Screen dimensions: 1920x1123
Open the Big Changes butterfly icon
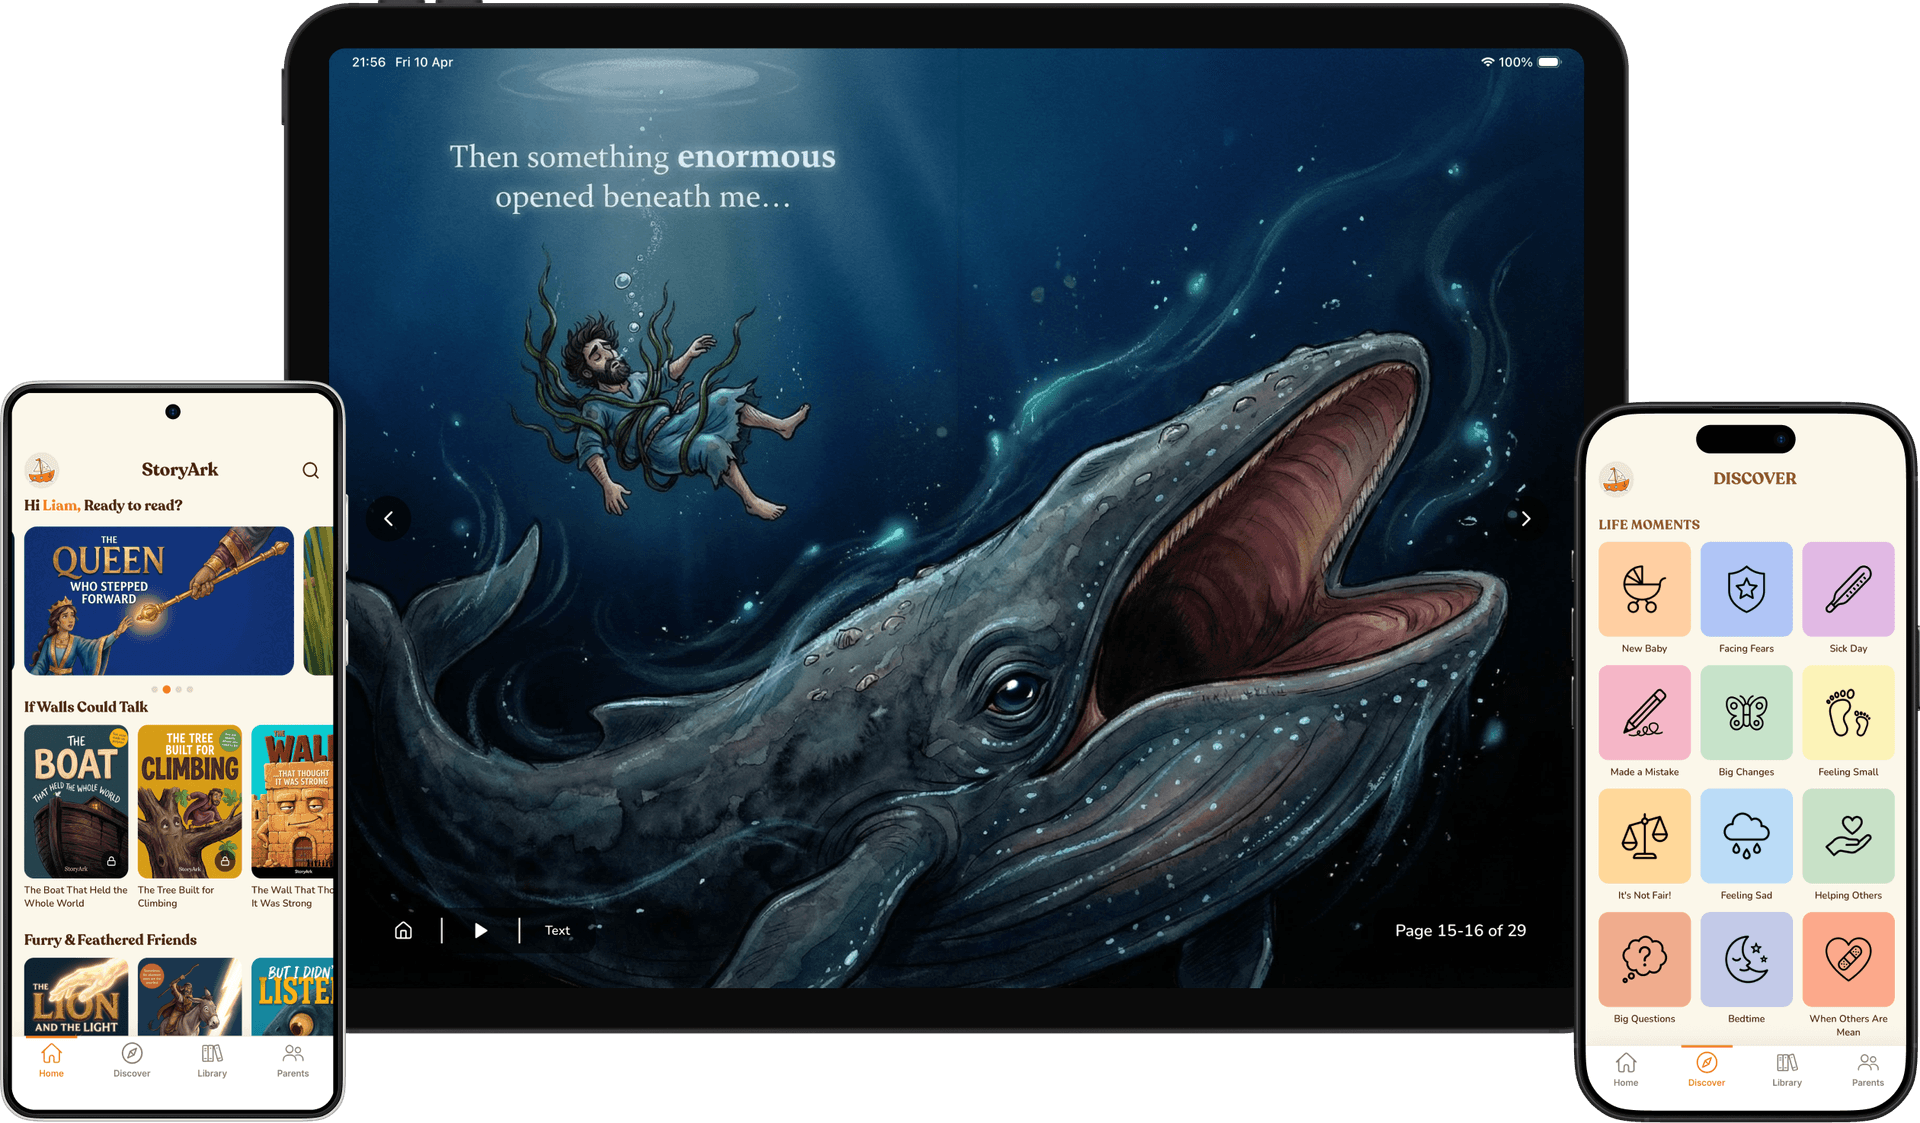(1746, 712)
